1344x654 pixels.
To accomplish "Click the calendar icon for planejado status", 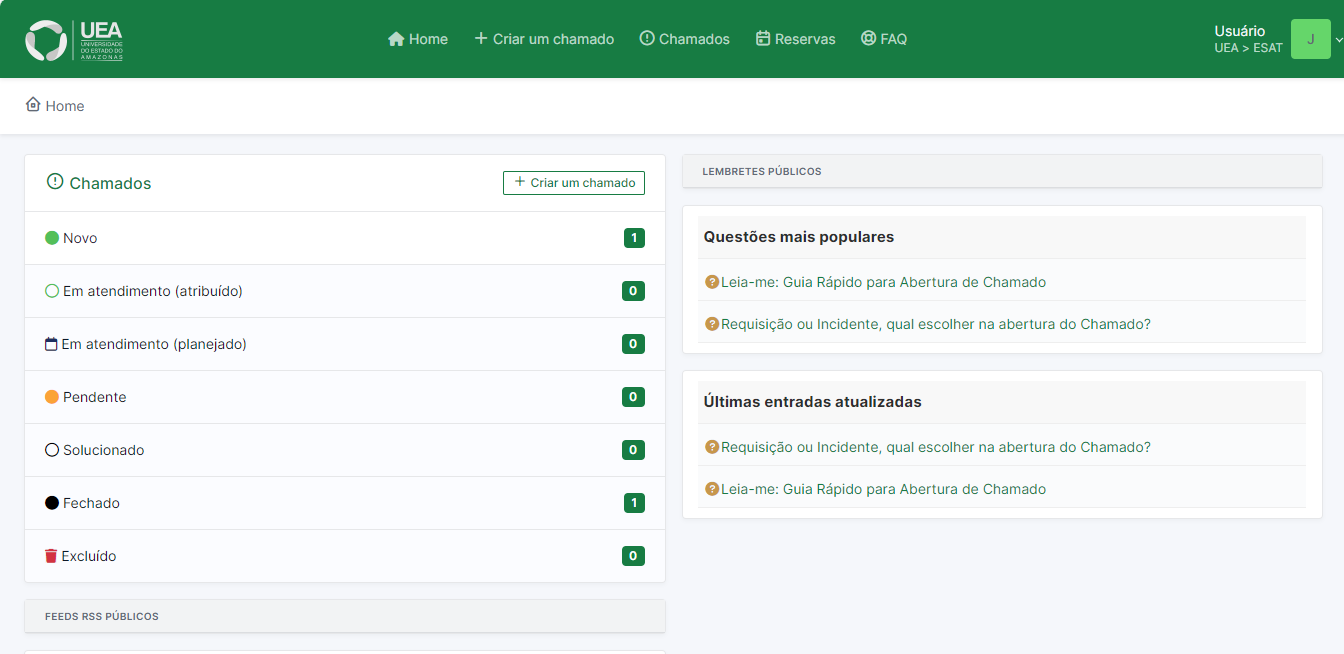I will point(52,344).
